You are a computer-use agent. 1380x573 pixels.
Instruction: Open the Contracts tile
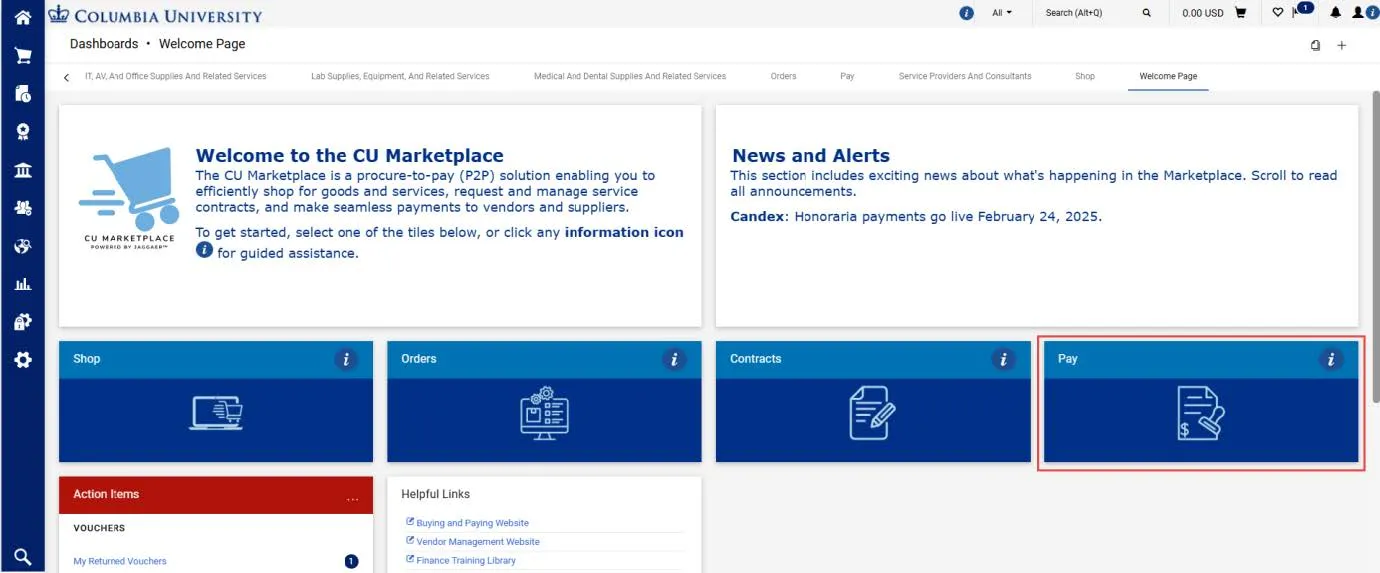(x=873, y=402)
